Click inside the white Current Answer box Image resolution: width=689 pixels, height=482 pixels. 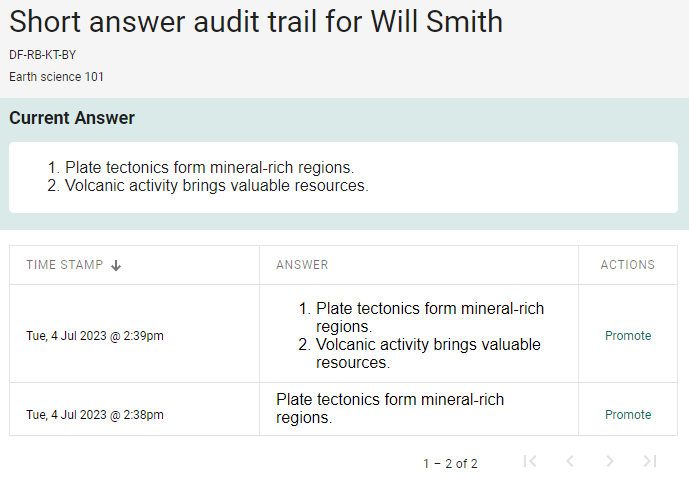[343, 177]
